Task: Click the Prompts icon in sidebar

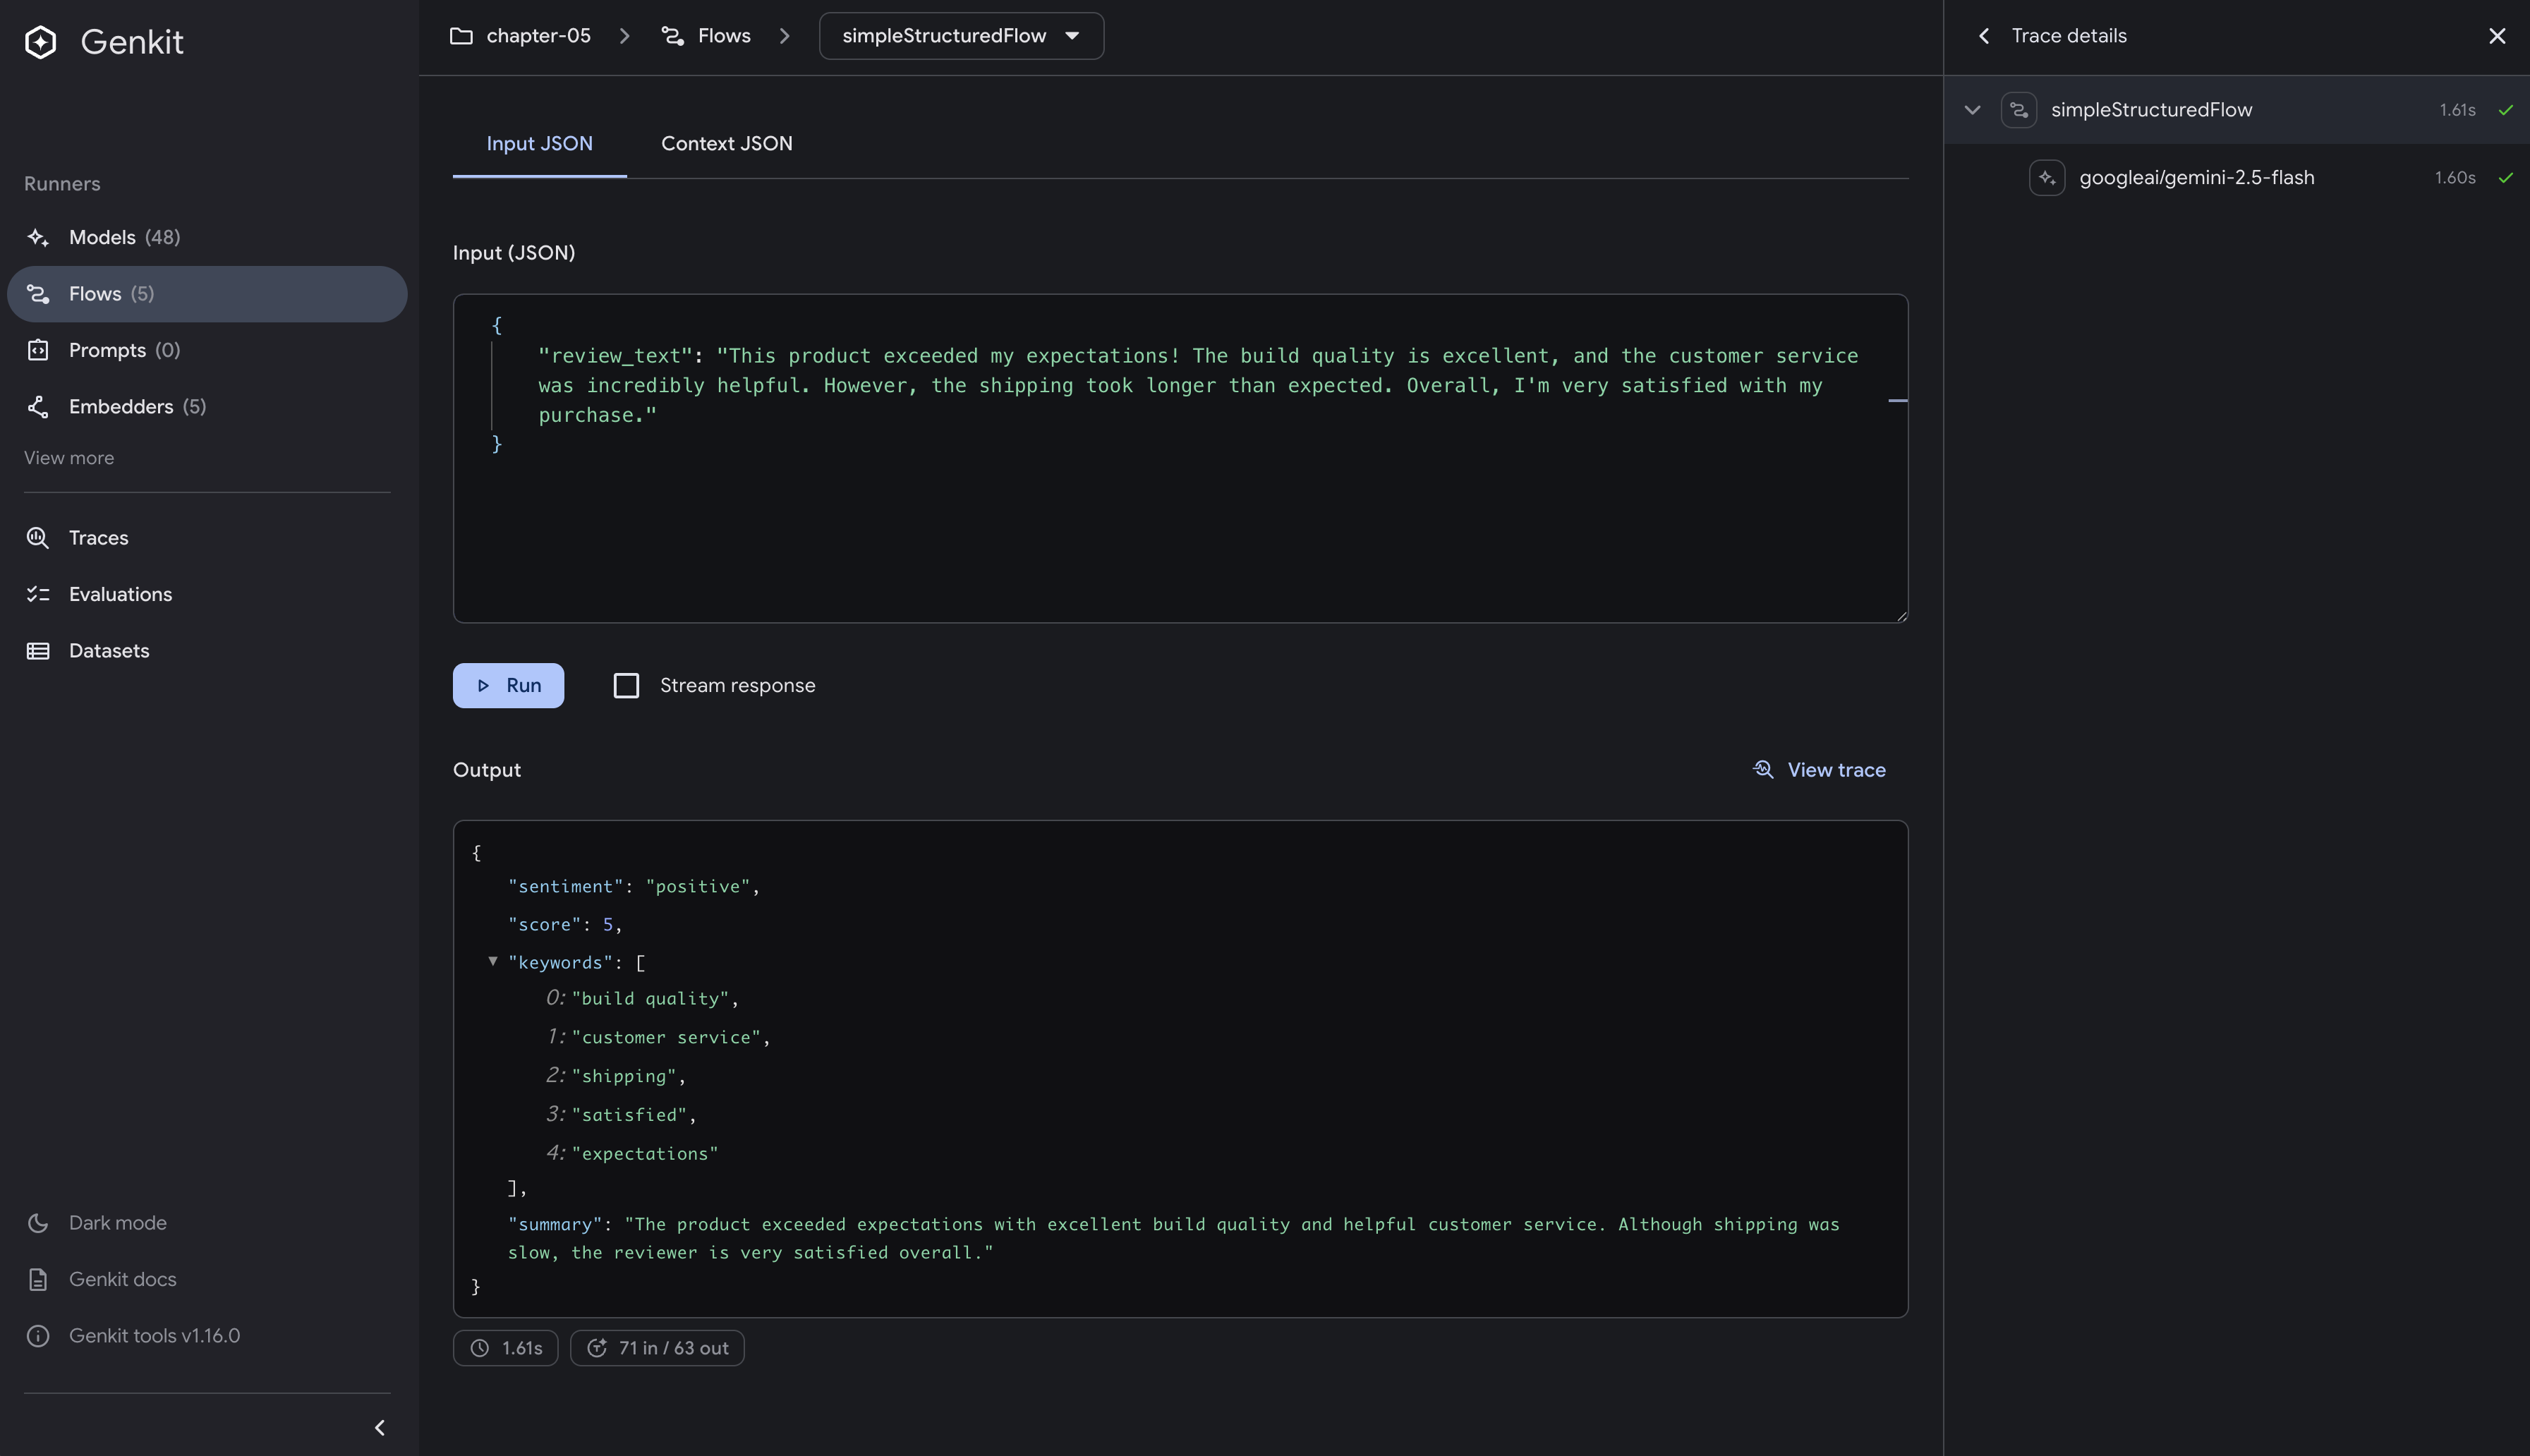Action: click(38, 350)
